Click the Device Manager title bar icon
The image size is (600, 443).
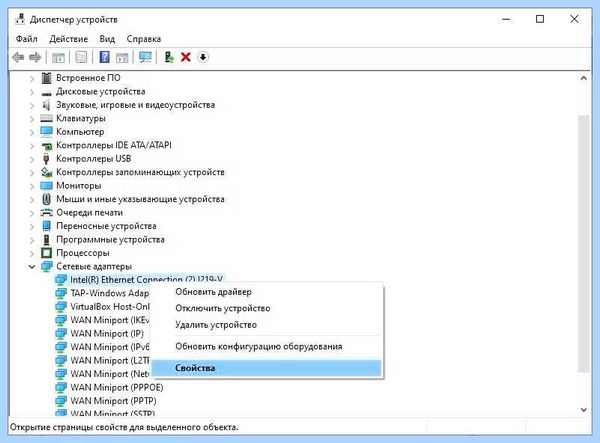[x=20, y=19]
